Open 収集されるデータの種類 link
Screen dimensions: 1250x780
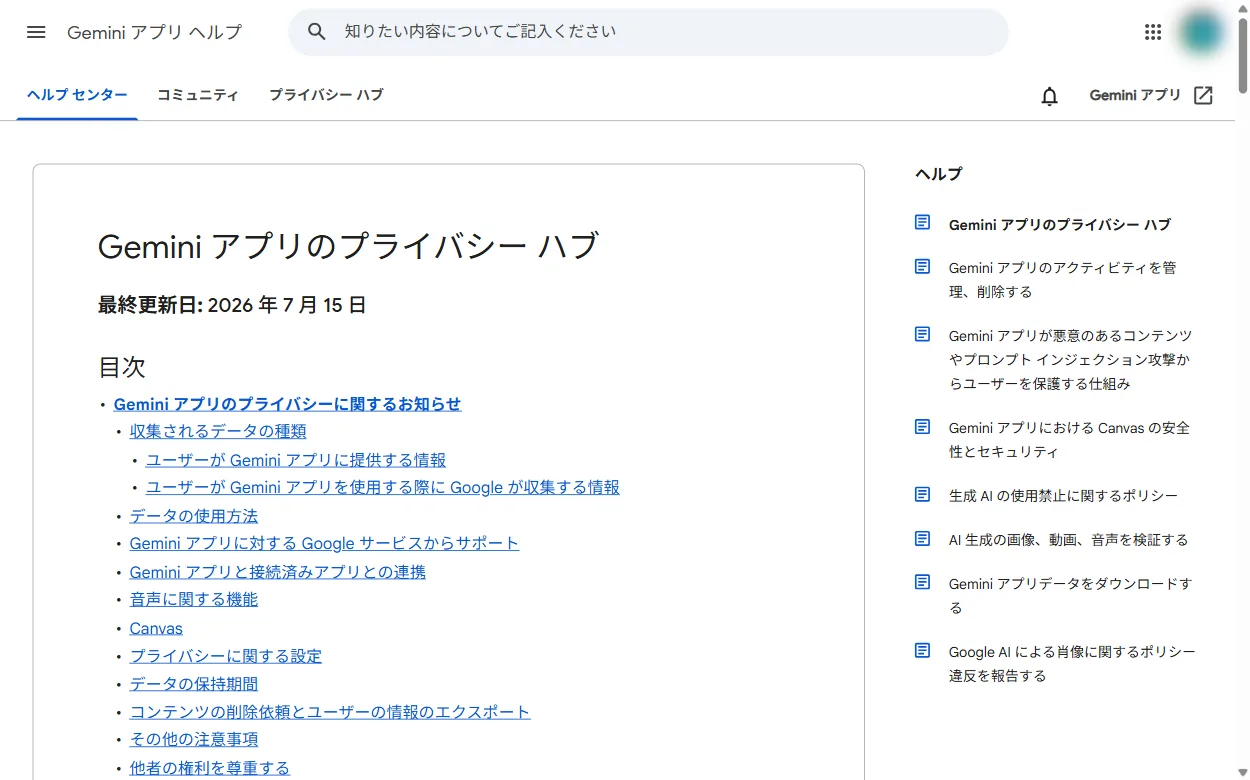(x=218, y=432)
